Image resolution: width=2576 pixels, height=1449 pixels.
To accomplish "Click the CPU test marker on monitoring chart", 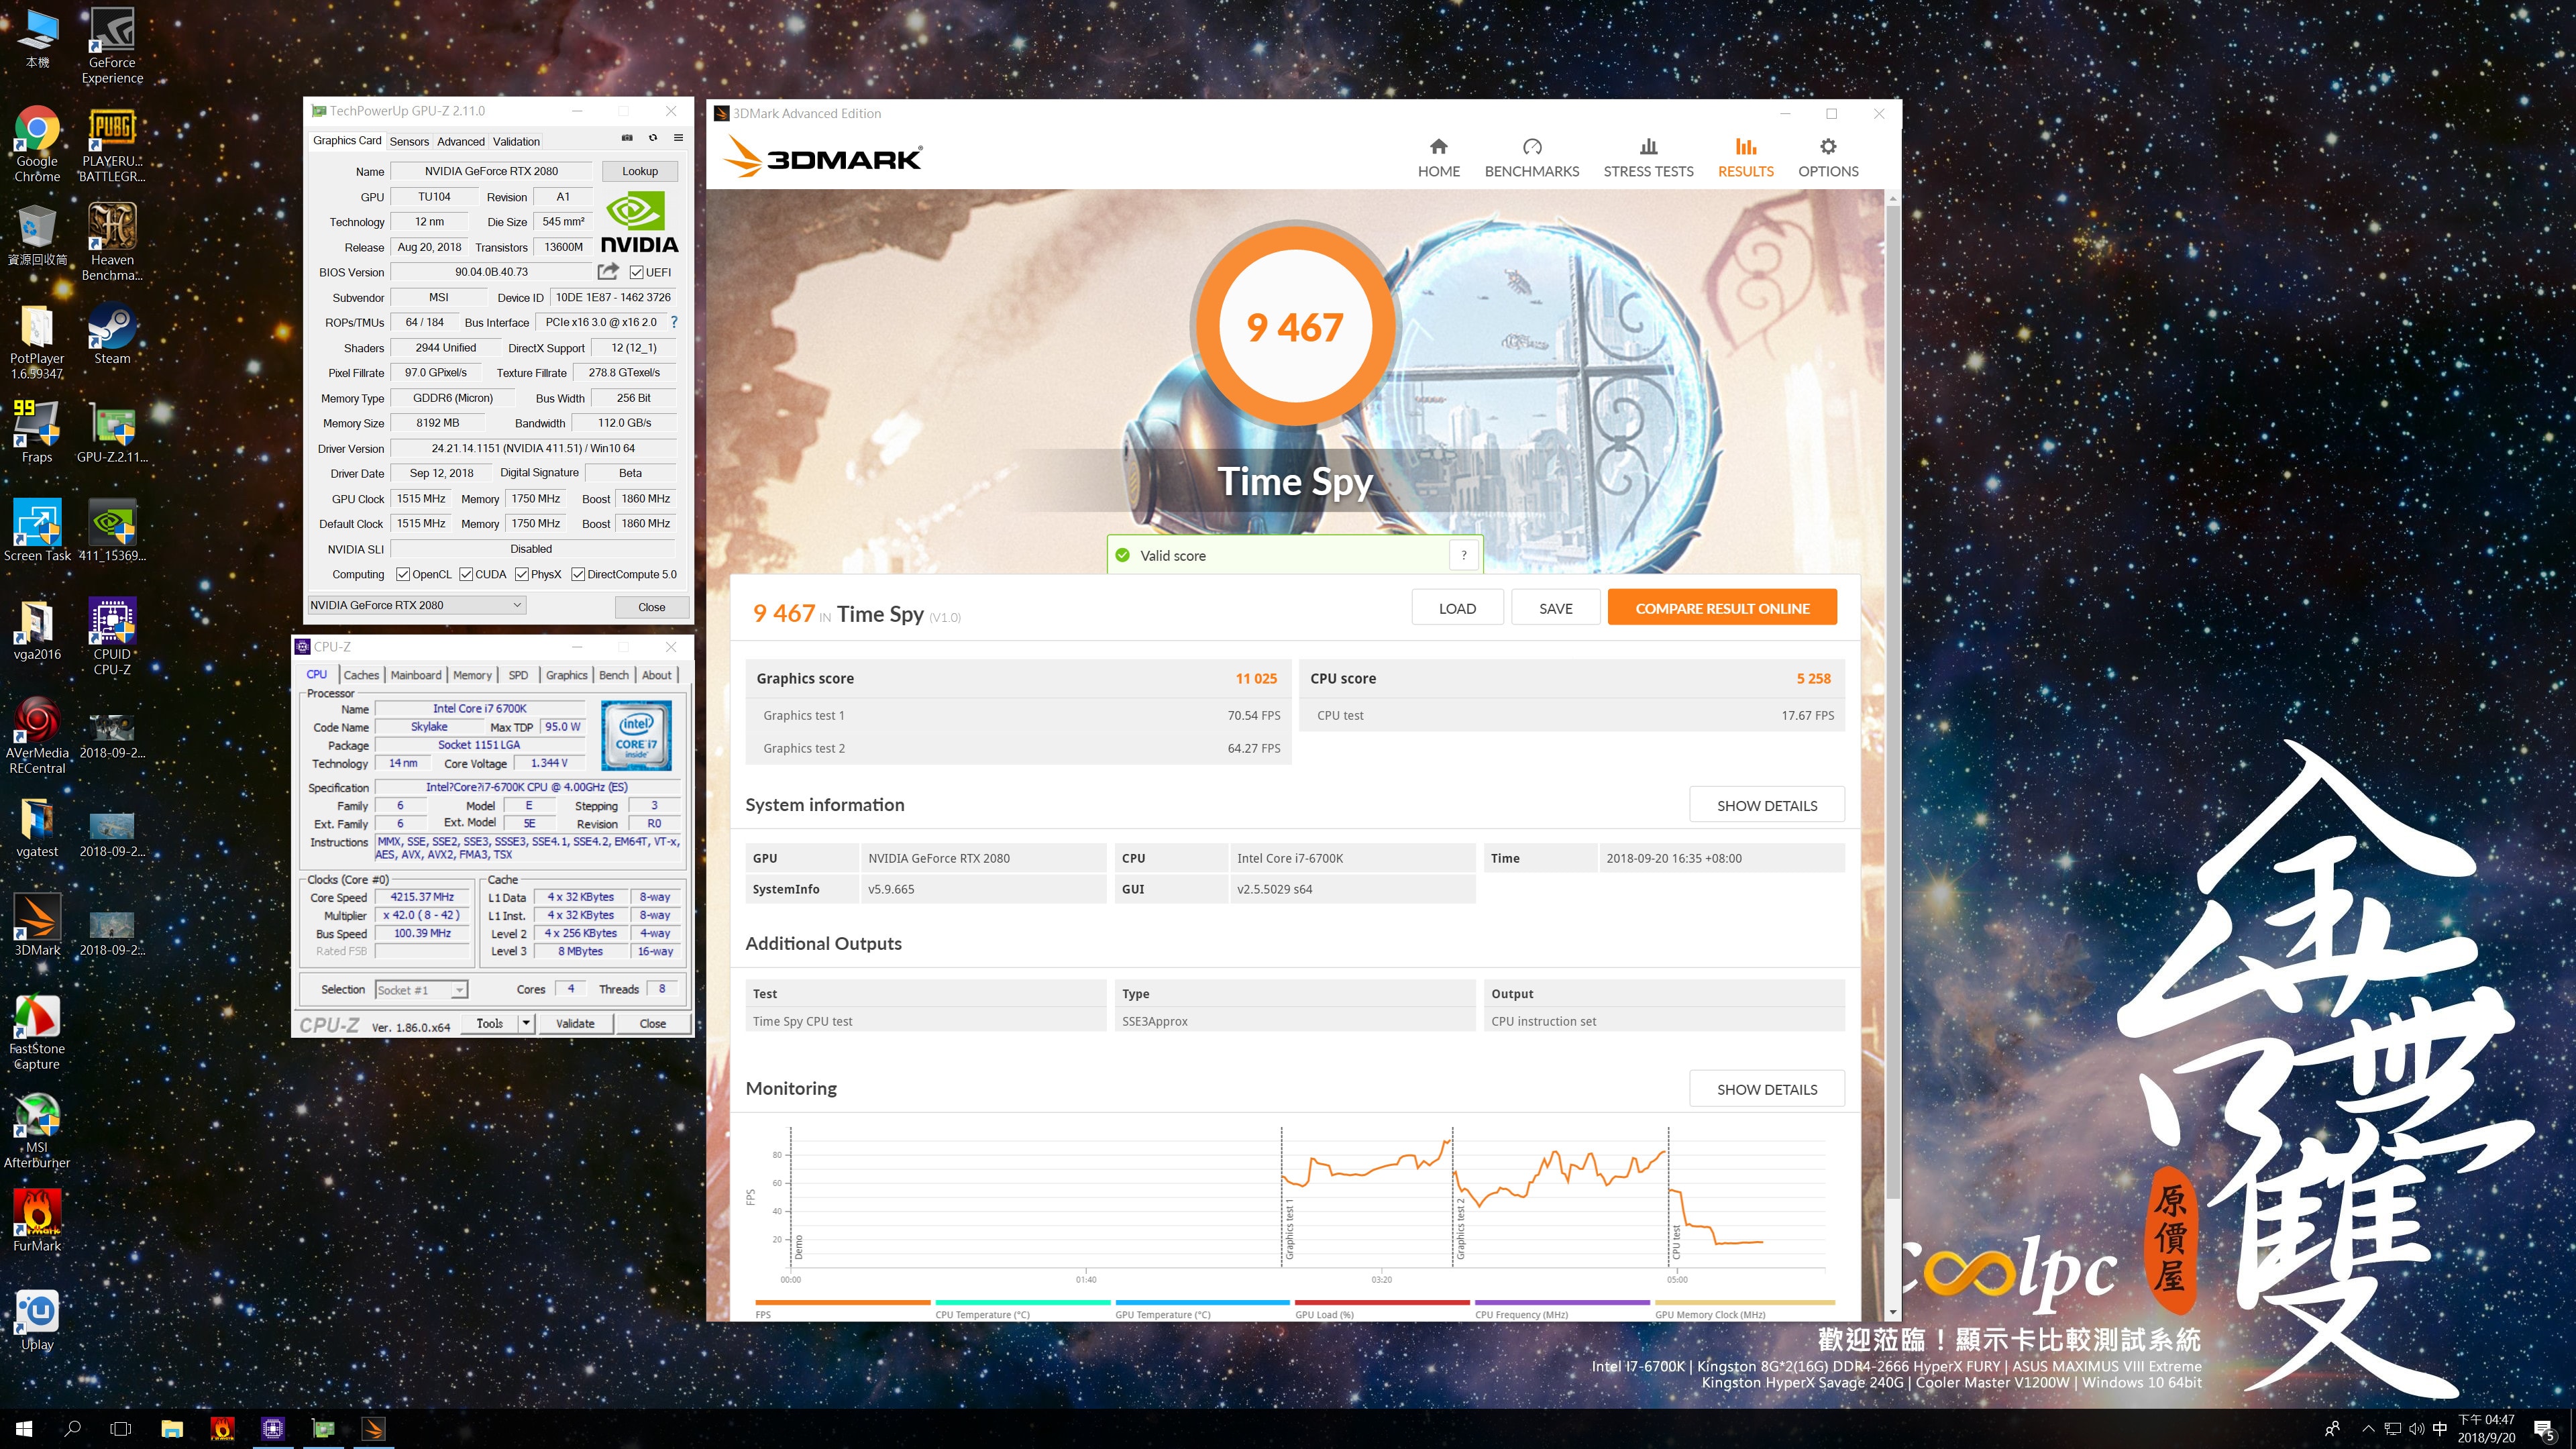I will click(1676, 1241).
